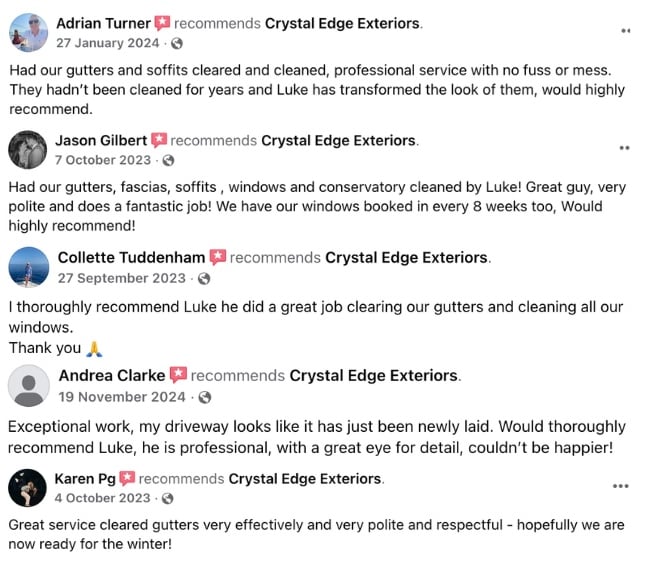Click the recommend star badge beside Adrian Turner
Screen dimensions: 648x563
click(162, 23)
